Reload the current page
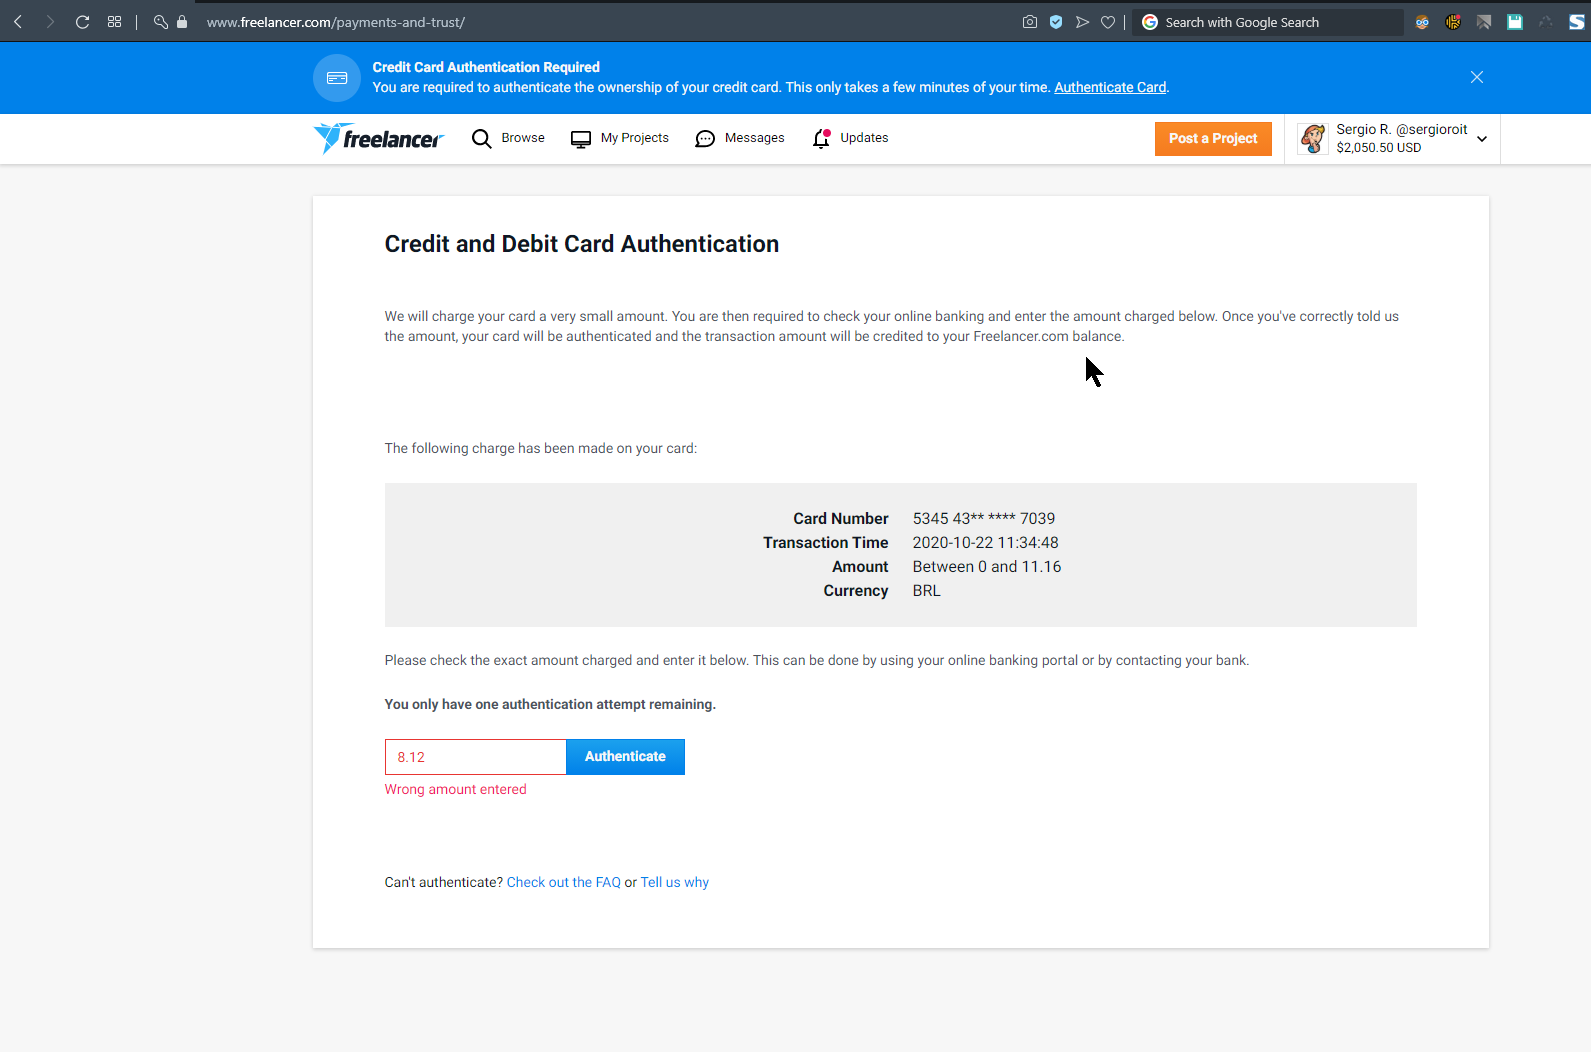 click(82, 22)
